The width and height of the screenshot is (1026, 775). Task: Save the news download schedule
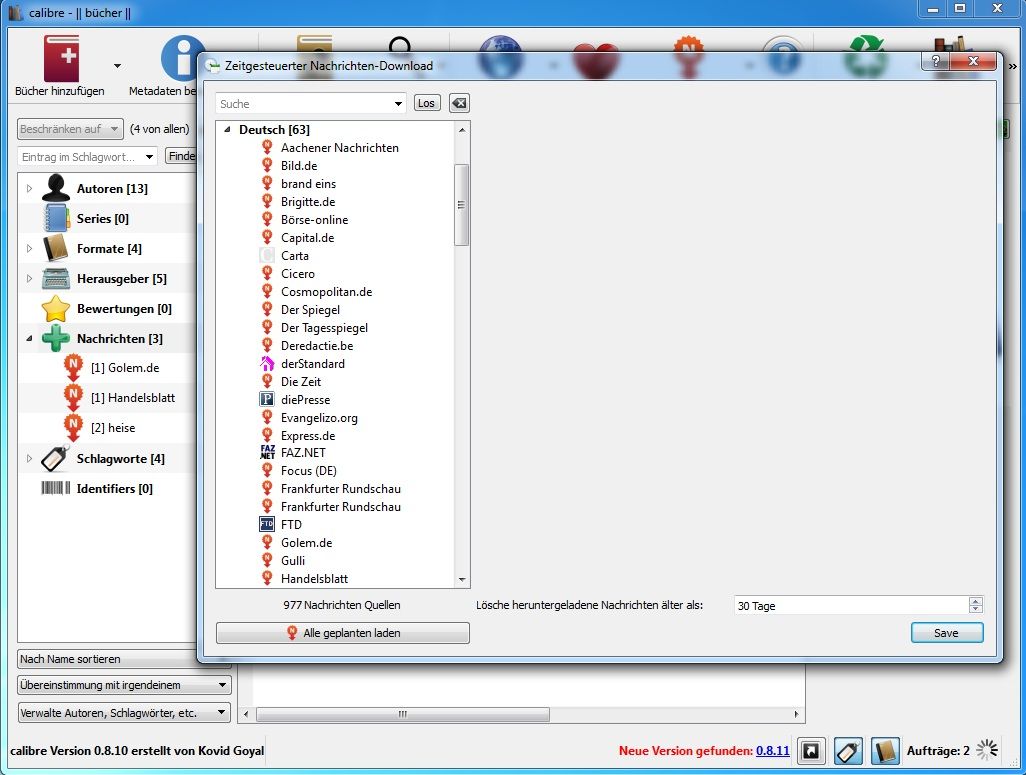tap(947, 633)
